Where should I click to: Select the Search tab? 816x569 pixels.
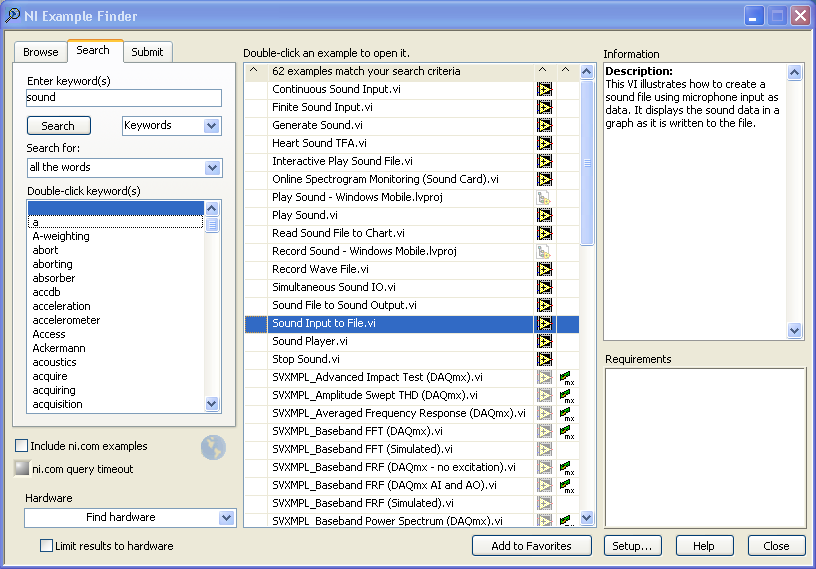93,50
